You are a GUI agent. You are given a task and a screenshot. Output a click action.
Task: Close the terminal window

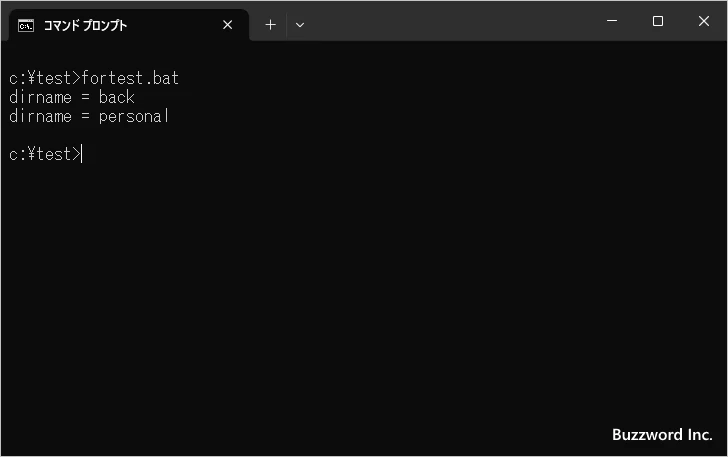click(704, 21)
